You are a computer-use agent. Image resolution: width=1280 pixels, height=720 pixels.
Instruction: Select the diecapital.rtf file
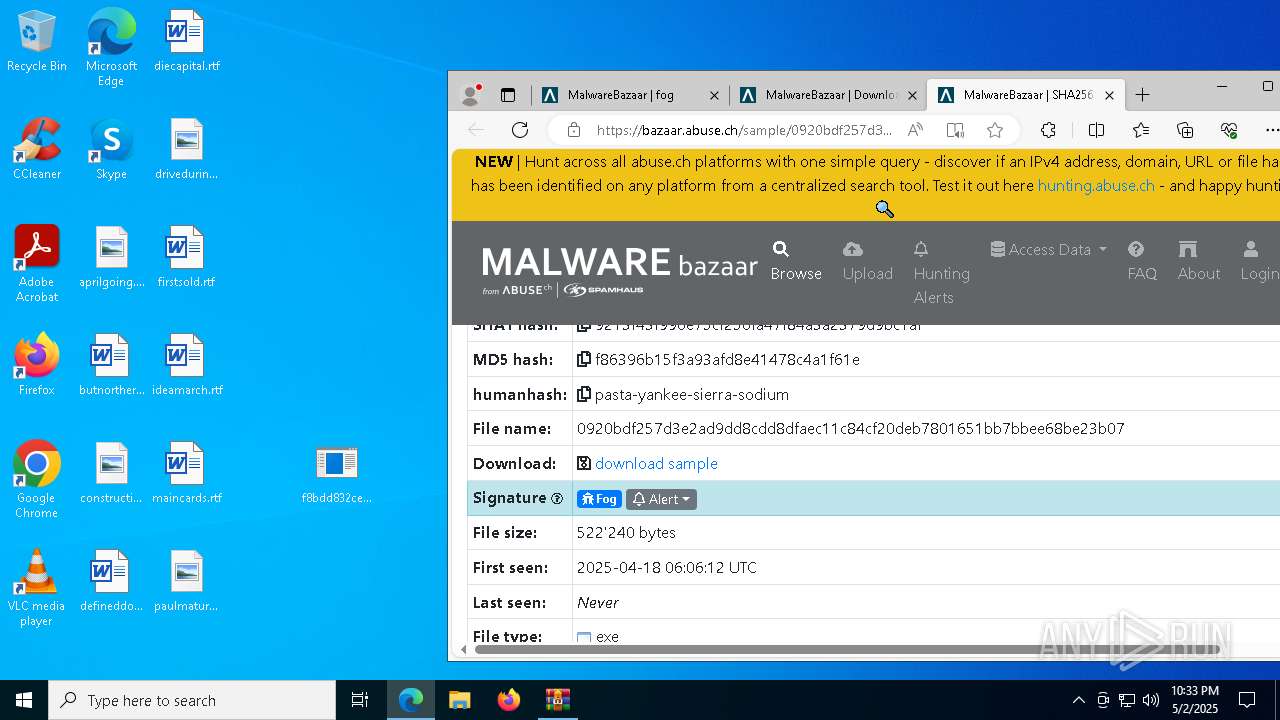[186, 42]
